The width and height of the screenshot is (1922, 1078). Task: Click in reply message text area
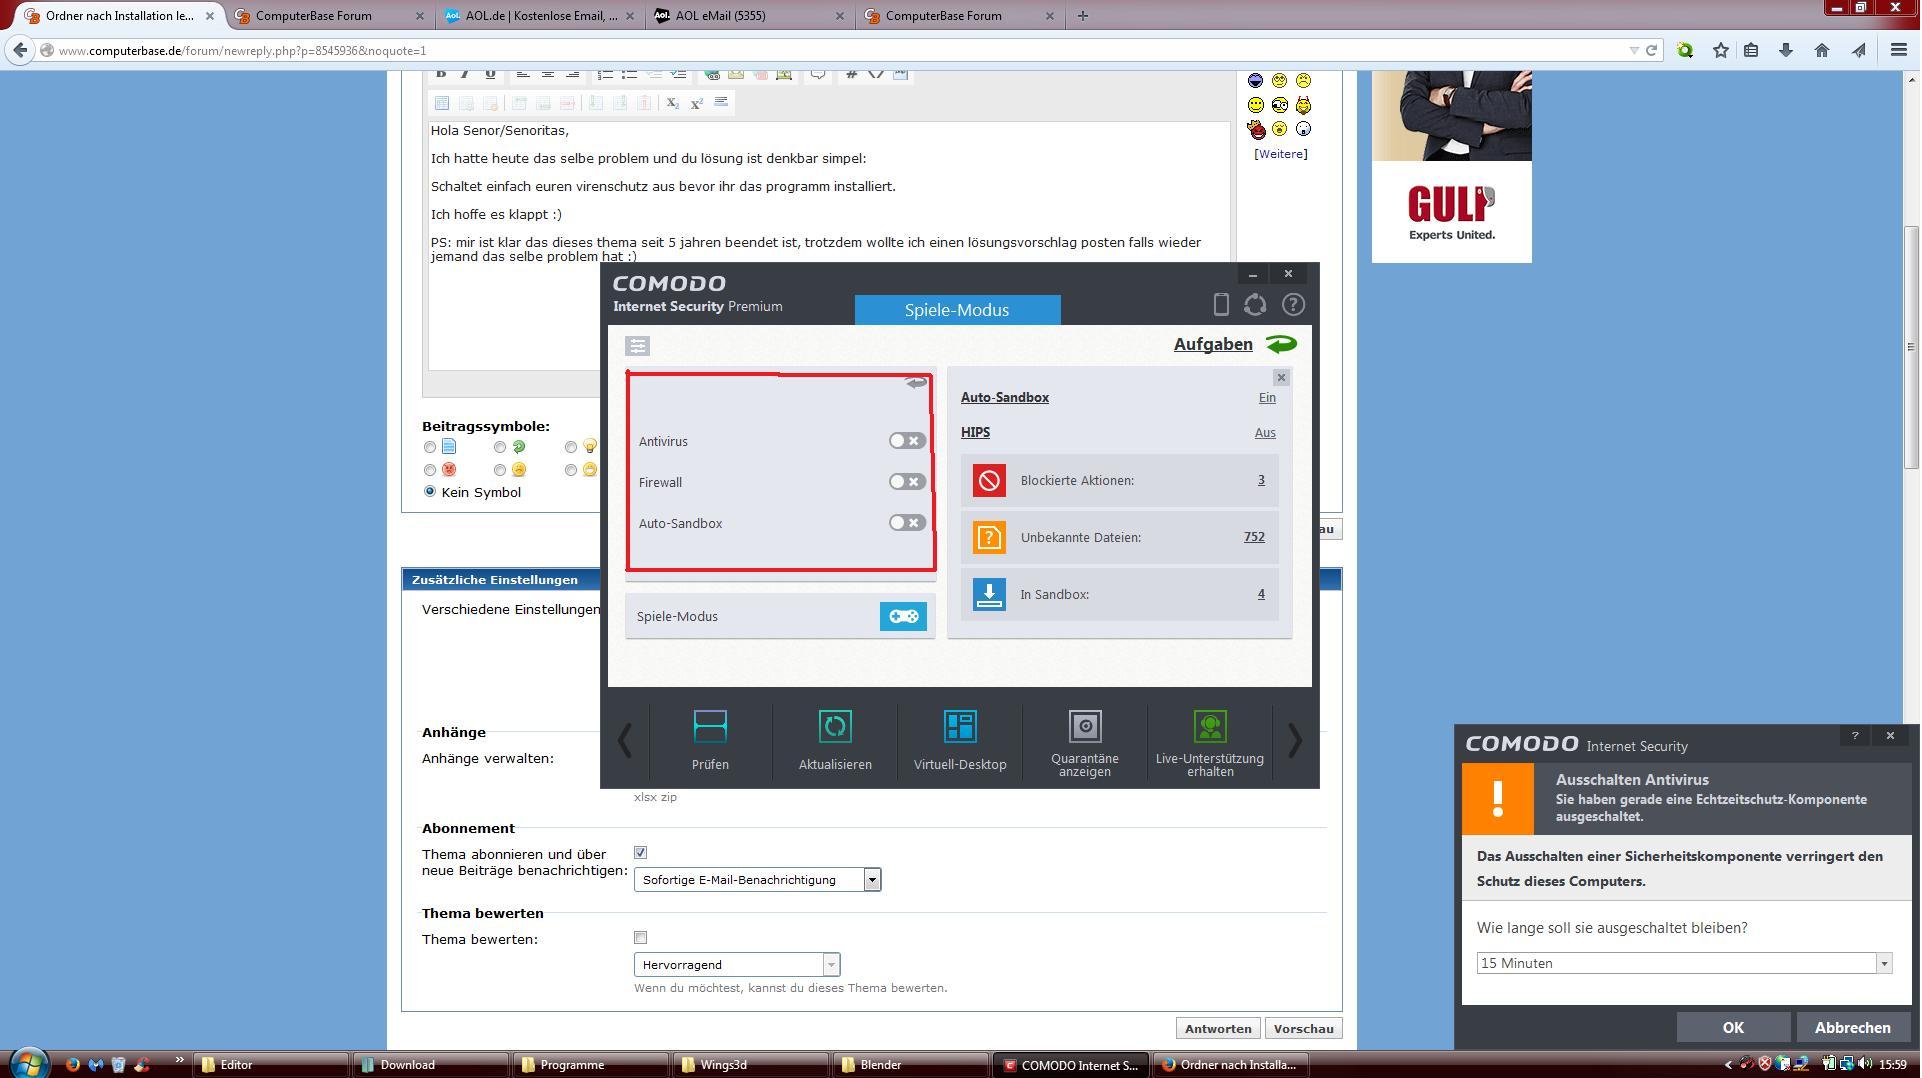point(829,245)
